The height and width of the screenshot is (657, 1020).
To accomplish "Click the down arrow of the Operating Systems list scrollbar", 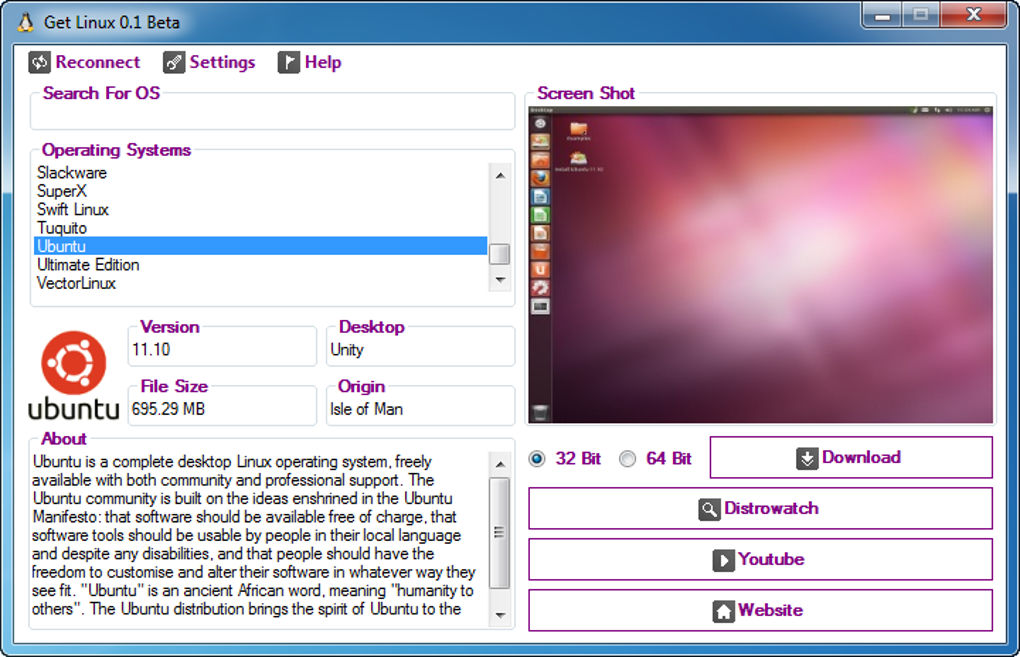I will tap(500, 280).
